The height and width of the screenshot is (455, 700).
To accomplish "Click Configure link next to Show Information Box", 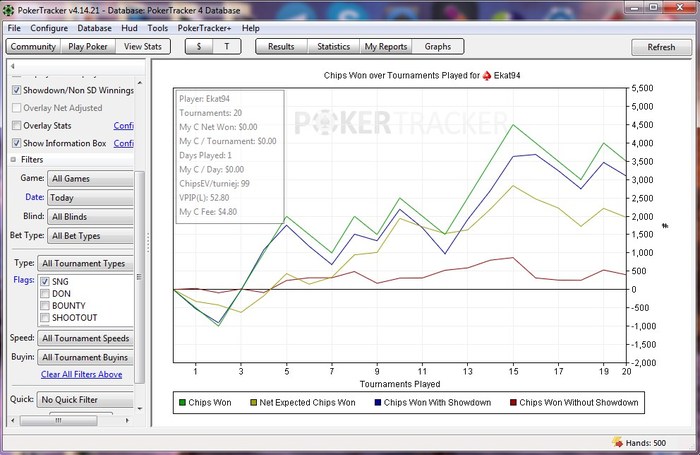I will pyautogui.click(x=124, y=143).
